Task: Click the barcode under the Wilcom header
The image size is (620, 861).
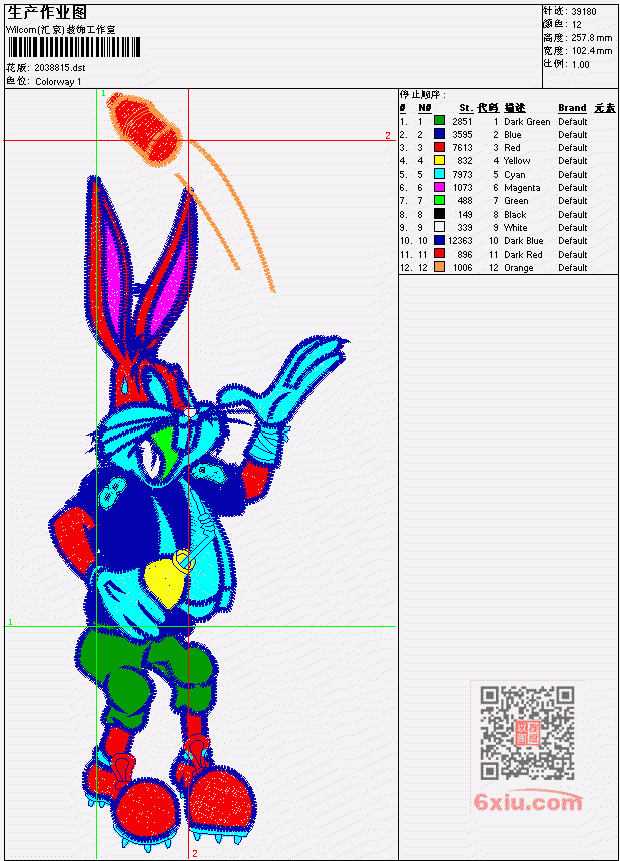Action: pyautogui.click(x=74, y=47)
